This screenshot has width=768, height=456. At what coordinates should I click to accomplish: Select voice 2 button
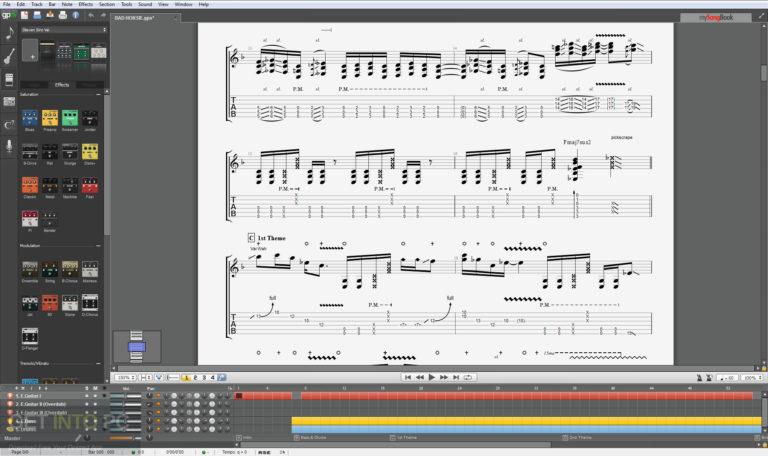tap(195, 378)
